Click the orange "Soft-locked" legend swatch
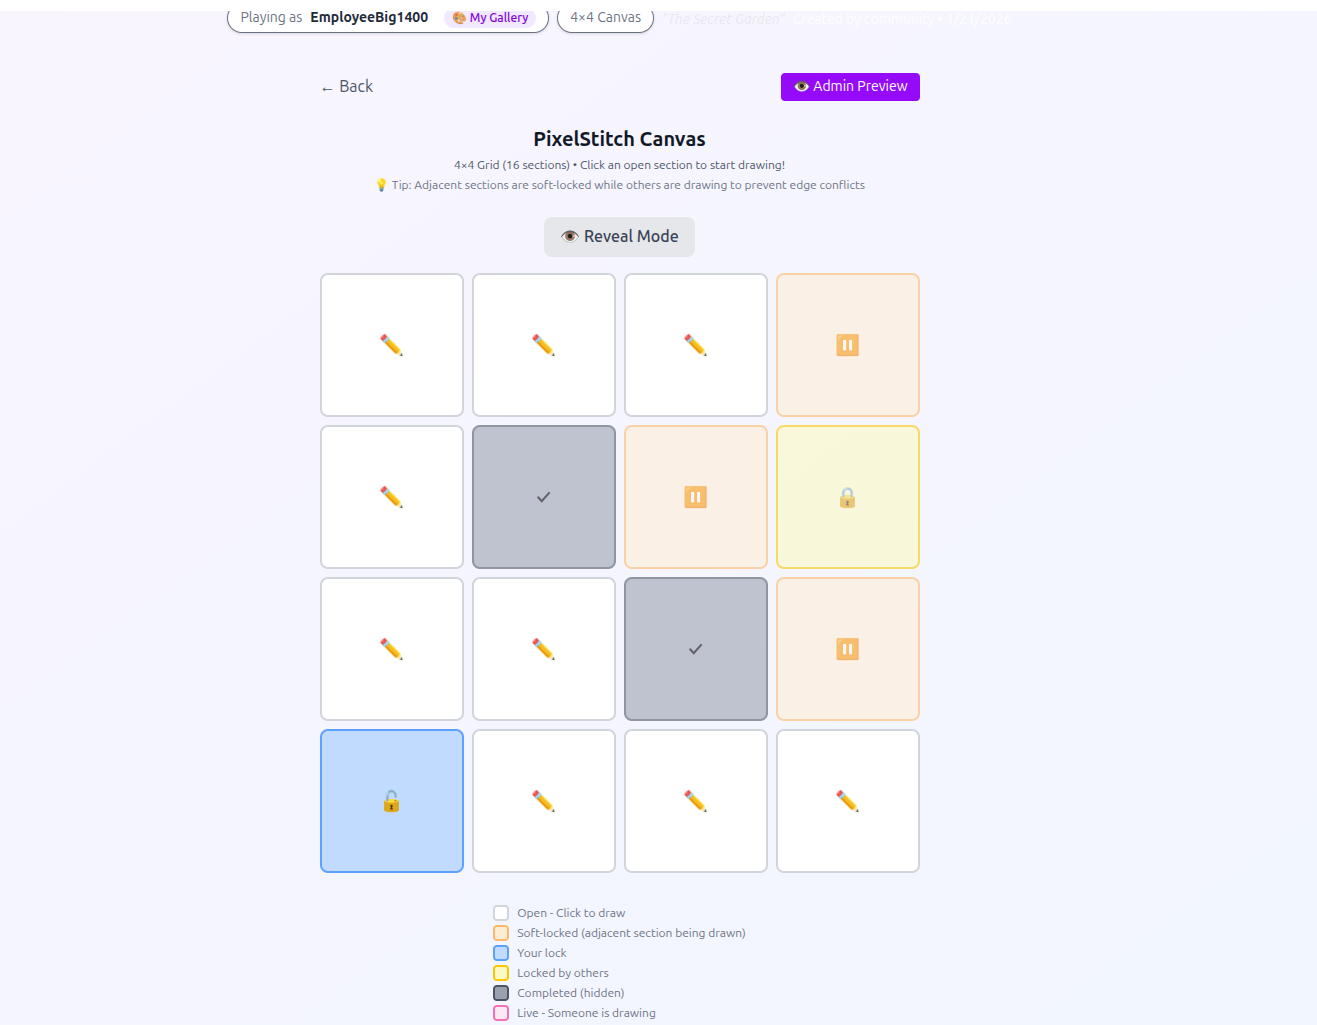The width and height of the screenshot is (1317, 1025). [501, 933]
